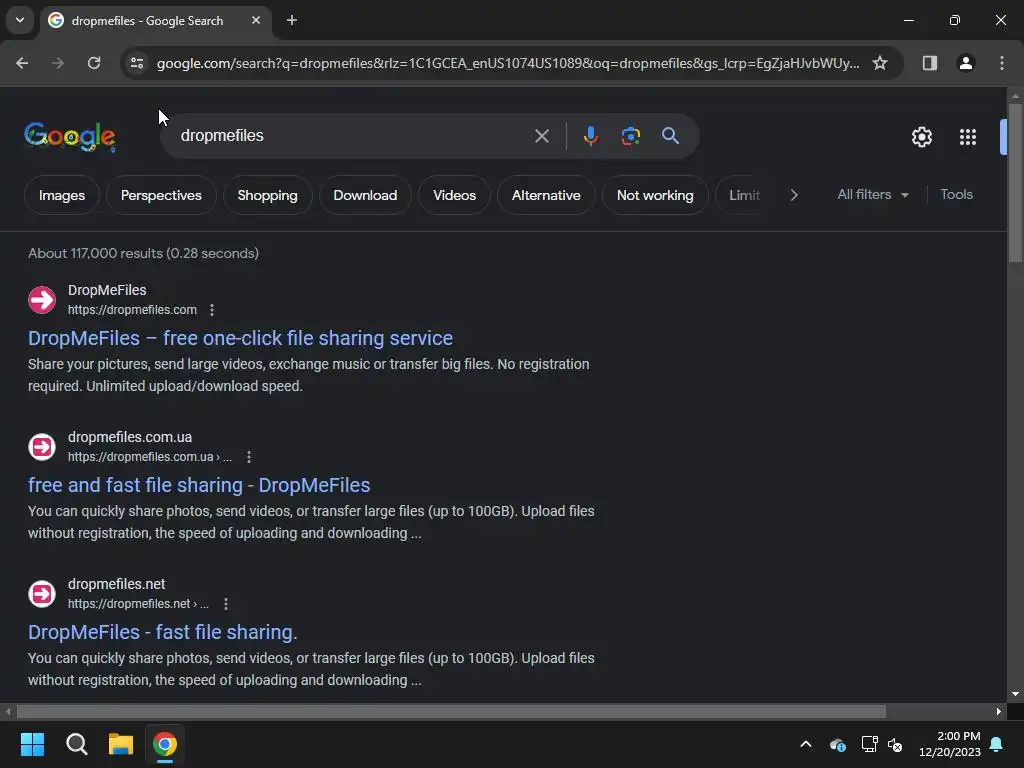The width and height of the screenshot is (1024, 768).
Task: Open search Tools
Action: pyautogui.click(x=956, y=195)
